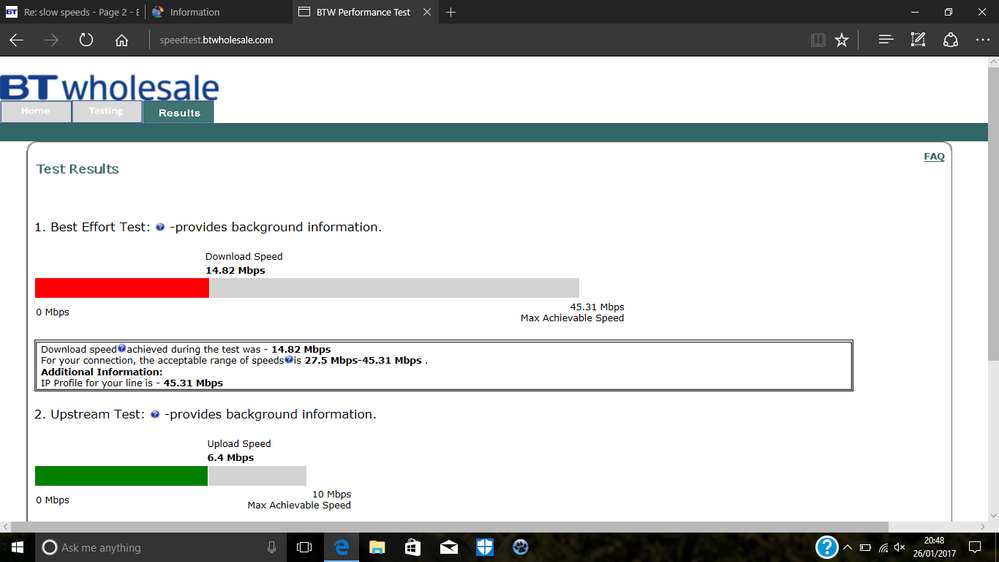This screenshot has width=999, height=562.
Task: Click acceptable range of speeds help icon
Action: [x=289, y=359]
